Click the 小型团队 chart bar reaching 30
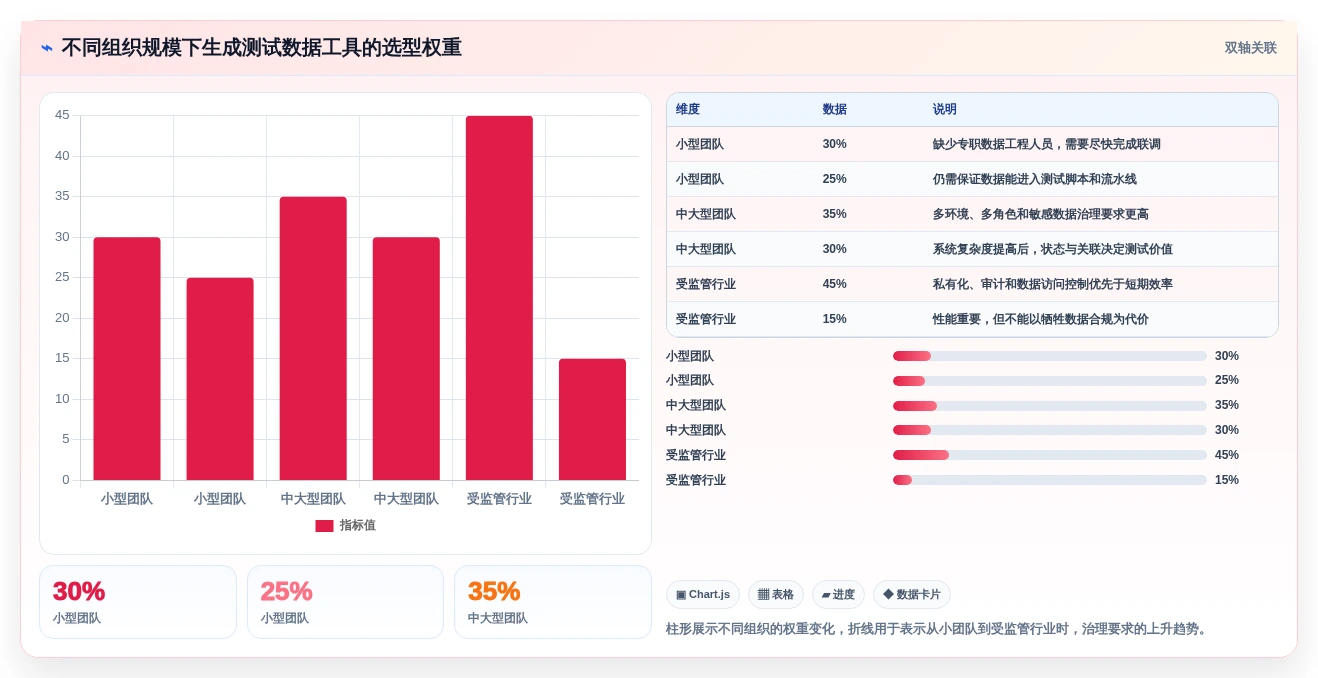The height and width of the screenshot is (678, 1318). [127, 359]
